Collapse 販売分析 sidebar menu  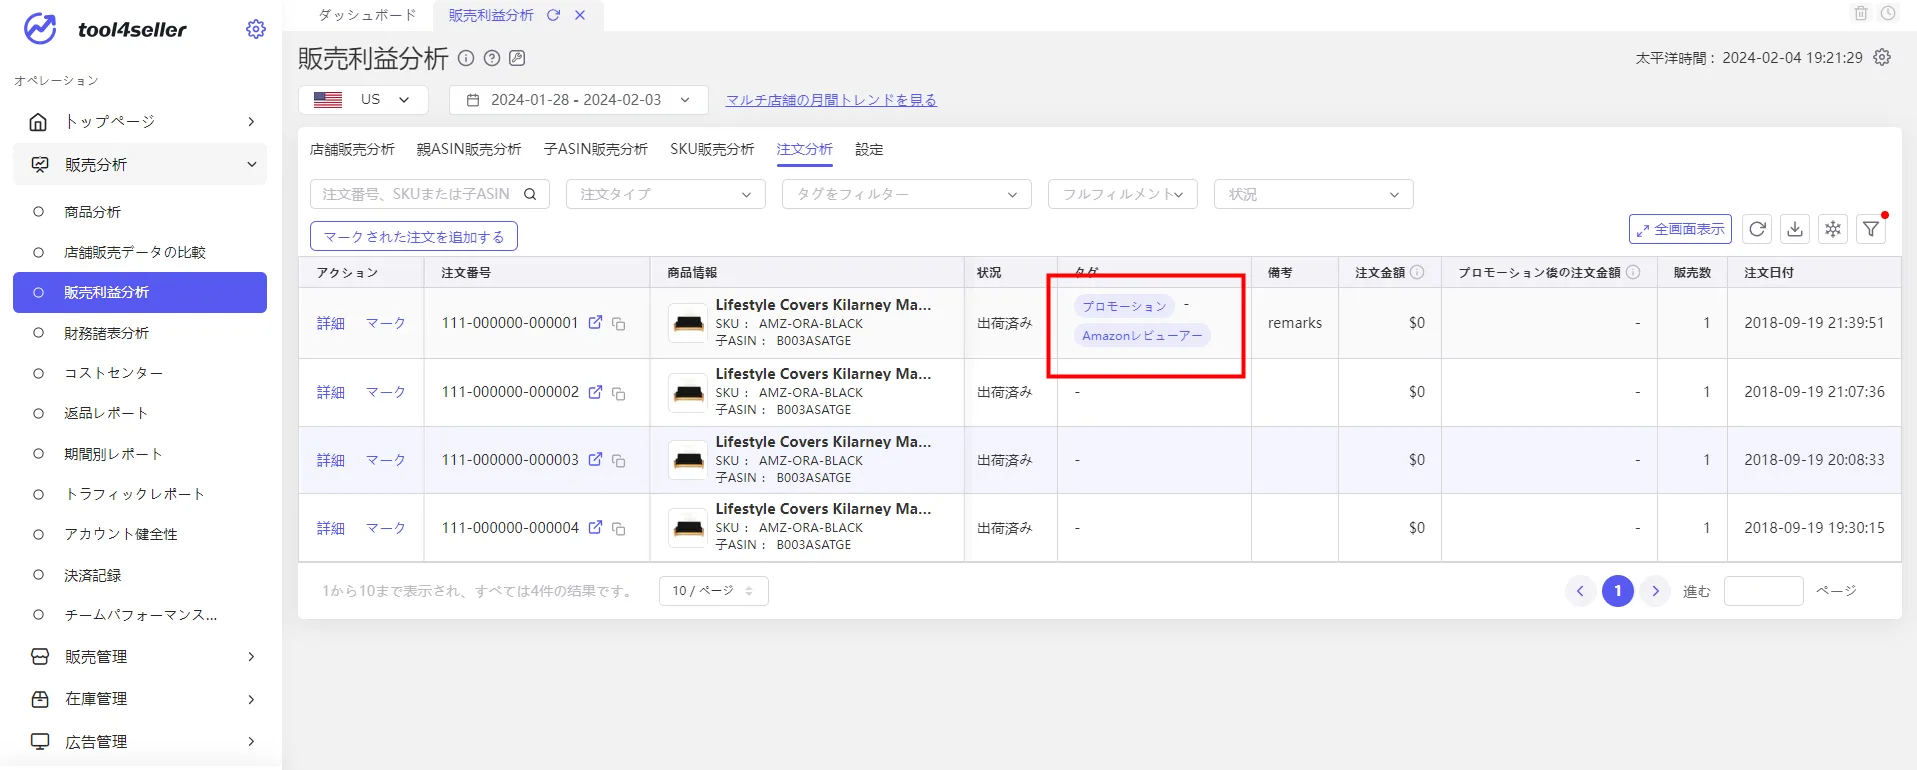click(x=140, y=164)
